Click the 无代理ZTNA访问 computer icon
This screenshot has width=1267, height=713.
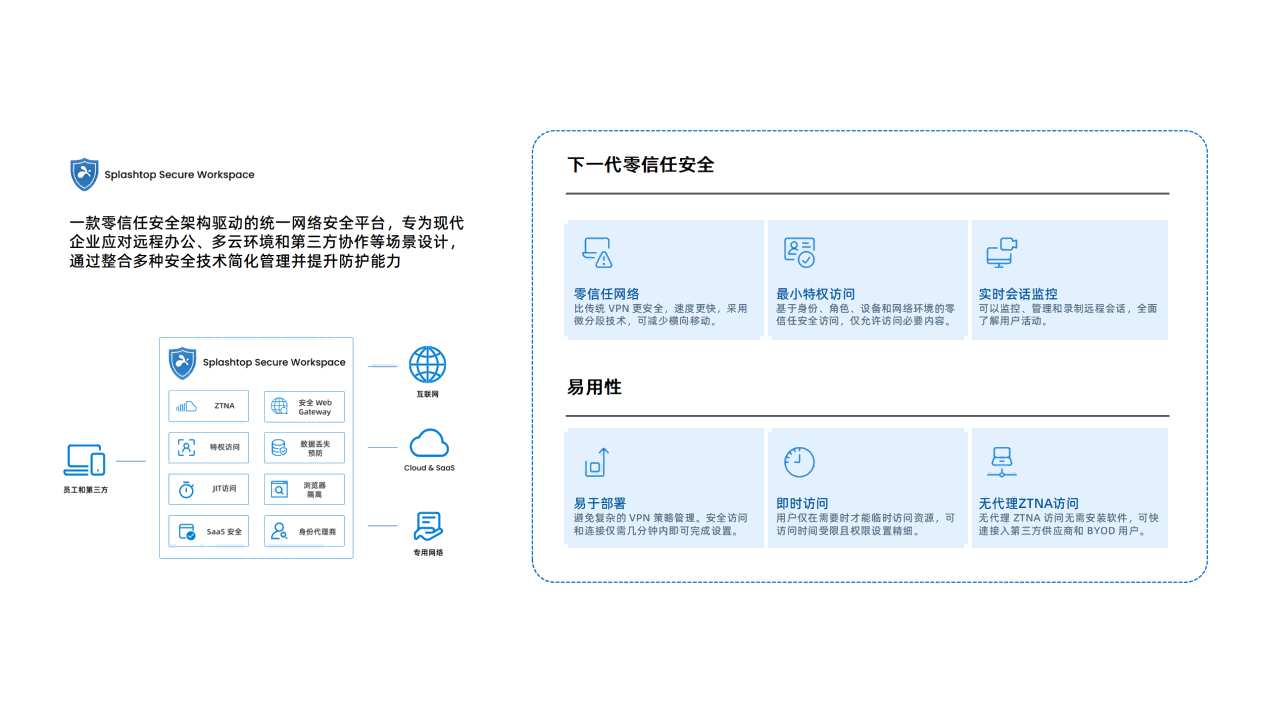(x=1002, y=462)
